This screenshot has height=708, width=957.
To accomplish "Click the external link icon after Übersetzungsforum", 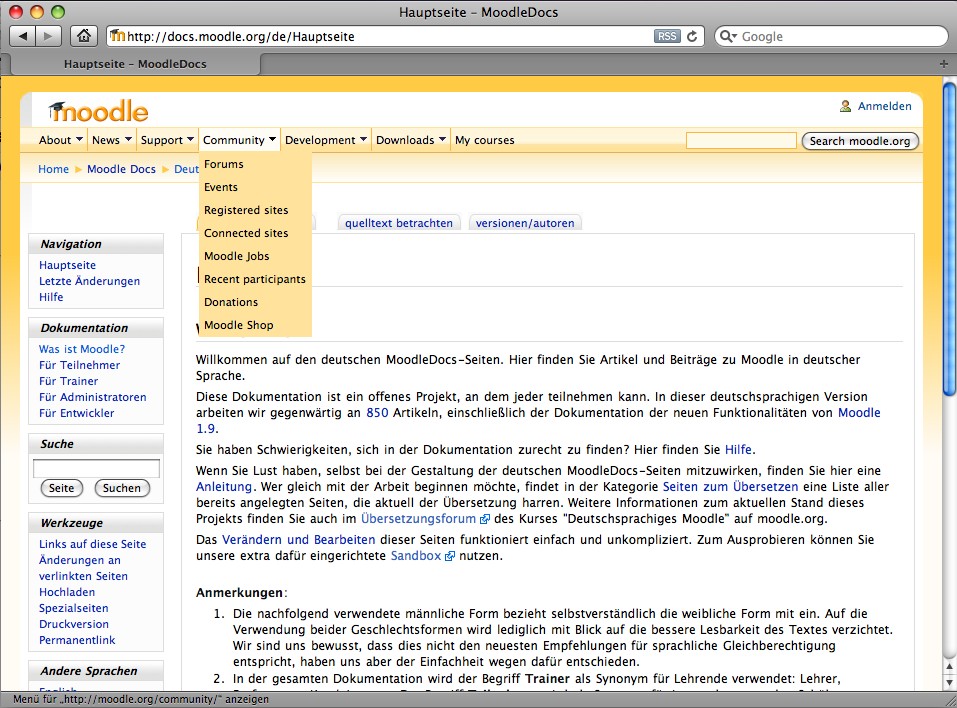I will [485, 519].
